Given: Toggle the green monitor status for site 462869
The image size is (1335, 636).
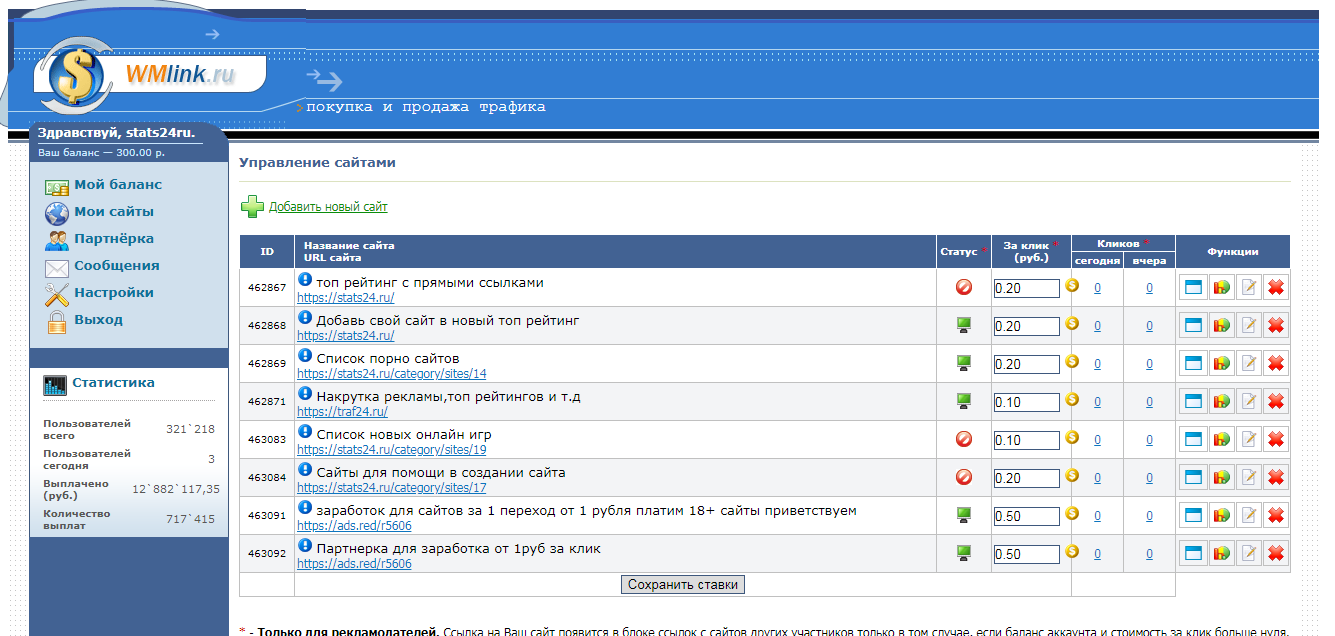Looking at the screenshot, I should click(964, 363).
